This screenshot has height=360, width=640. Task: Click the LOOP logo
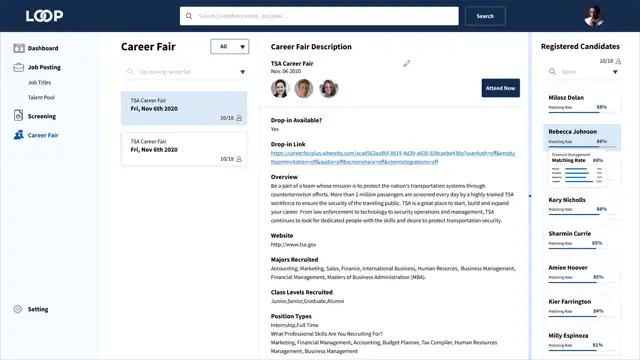point(44,16)
